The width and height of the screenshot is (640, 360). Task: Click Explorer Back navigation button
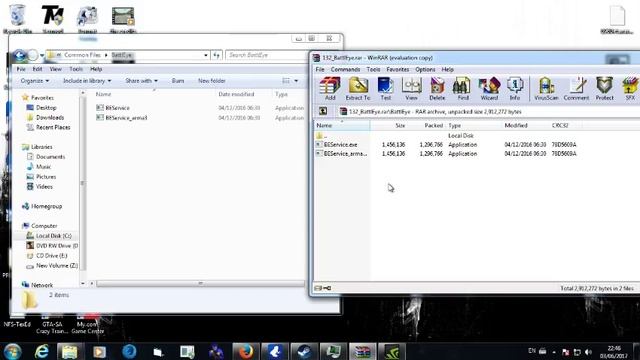(19, 55)
